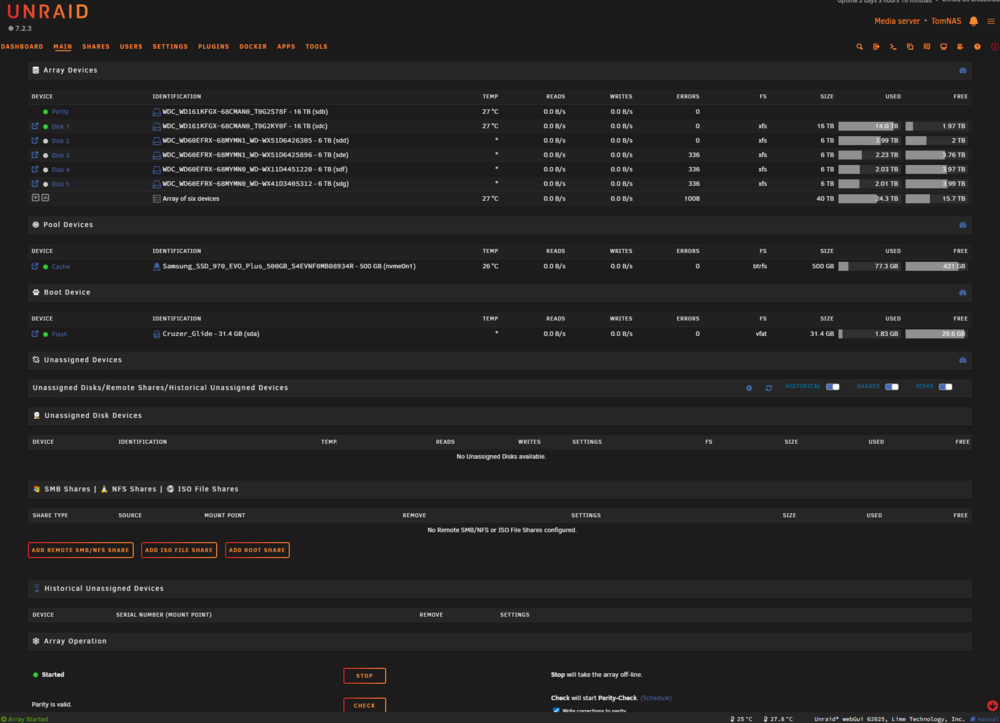Click the Parity disk drive icon

[156, 112]
